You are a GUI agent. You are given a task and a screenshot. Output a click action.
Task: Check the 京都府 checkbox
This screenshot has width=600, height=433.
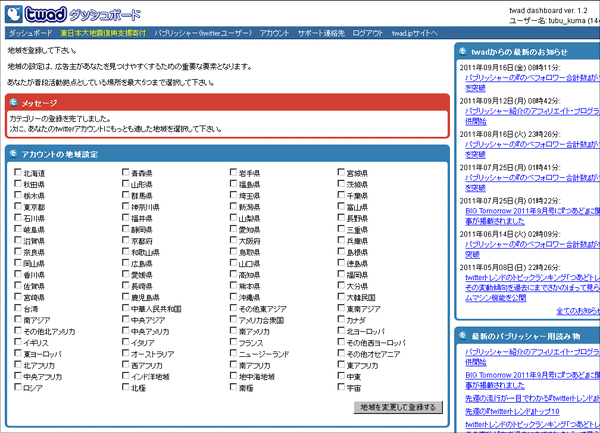coord(126,240)
